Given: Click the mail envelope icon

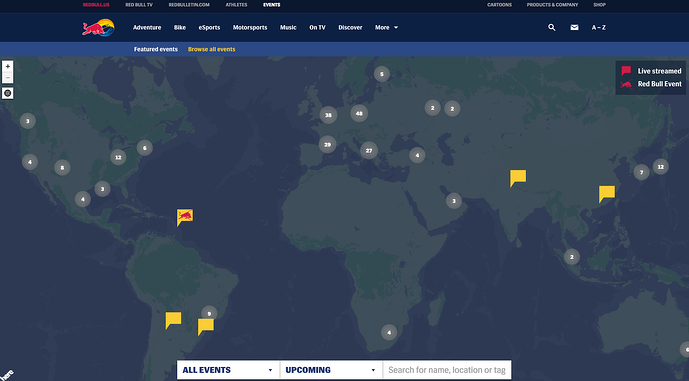Looking at the screenshot, I should (x=574, y=27).
